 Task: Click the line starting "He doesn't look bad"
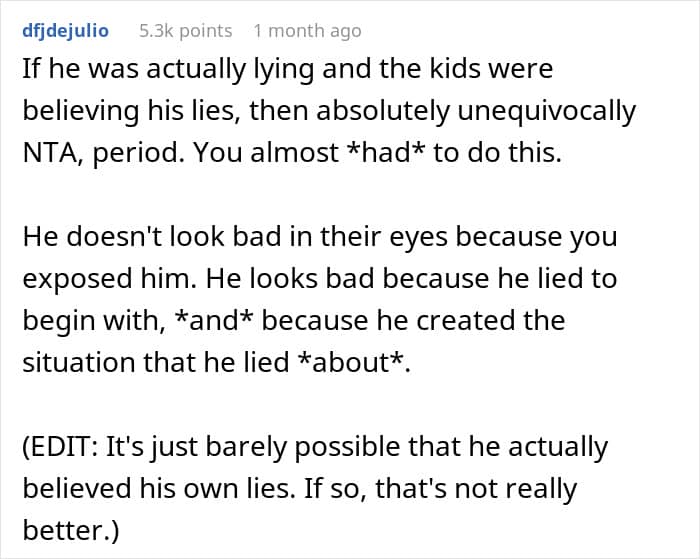pyautogui.click(x=316, y=237)
